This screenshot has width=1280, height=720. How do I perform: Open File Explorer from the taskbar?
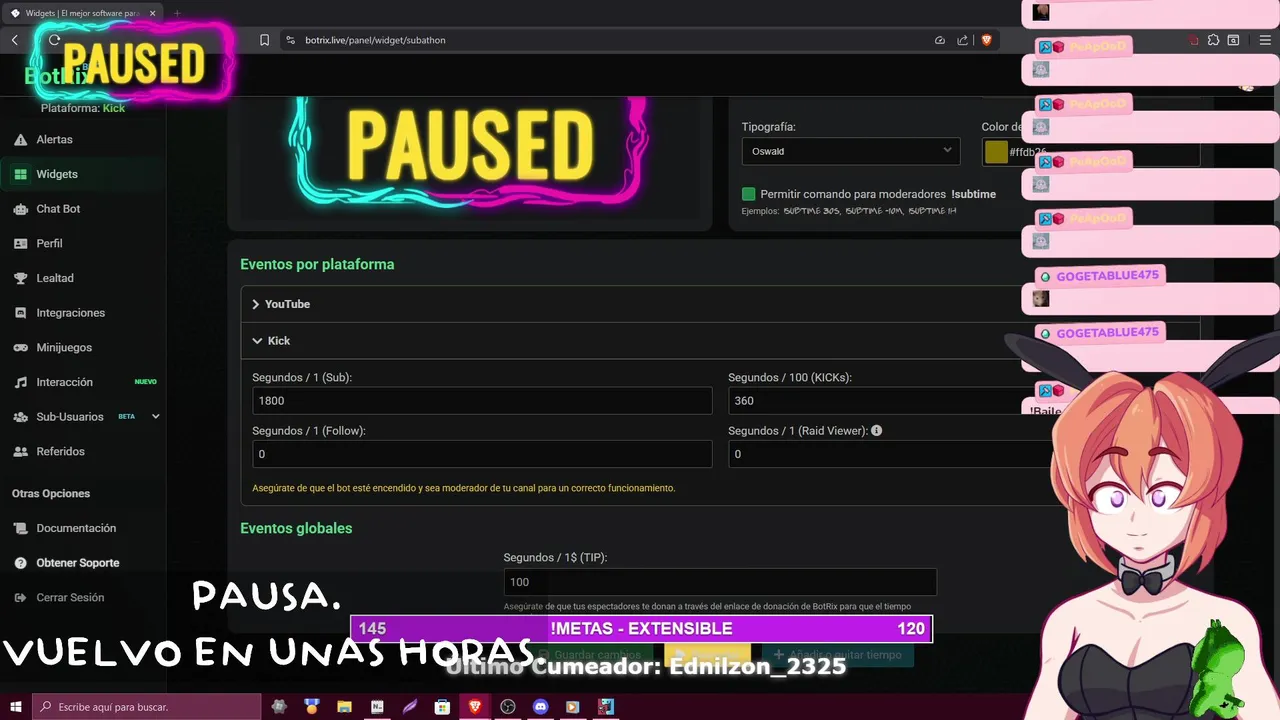344,707
